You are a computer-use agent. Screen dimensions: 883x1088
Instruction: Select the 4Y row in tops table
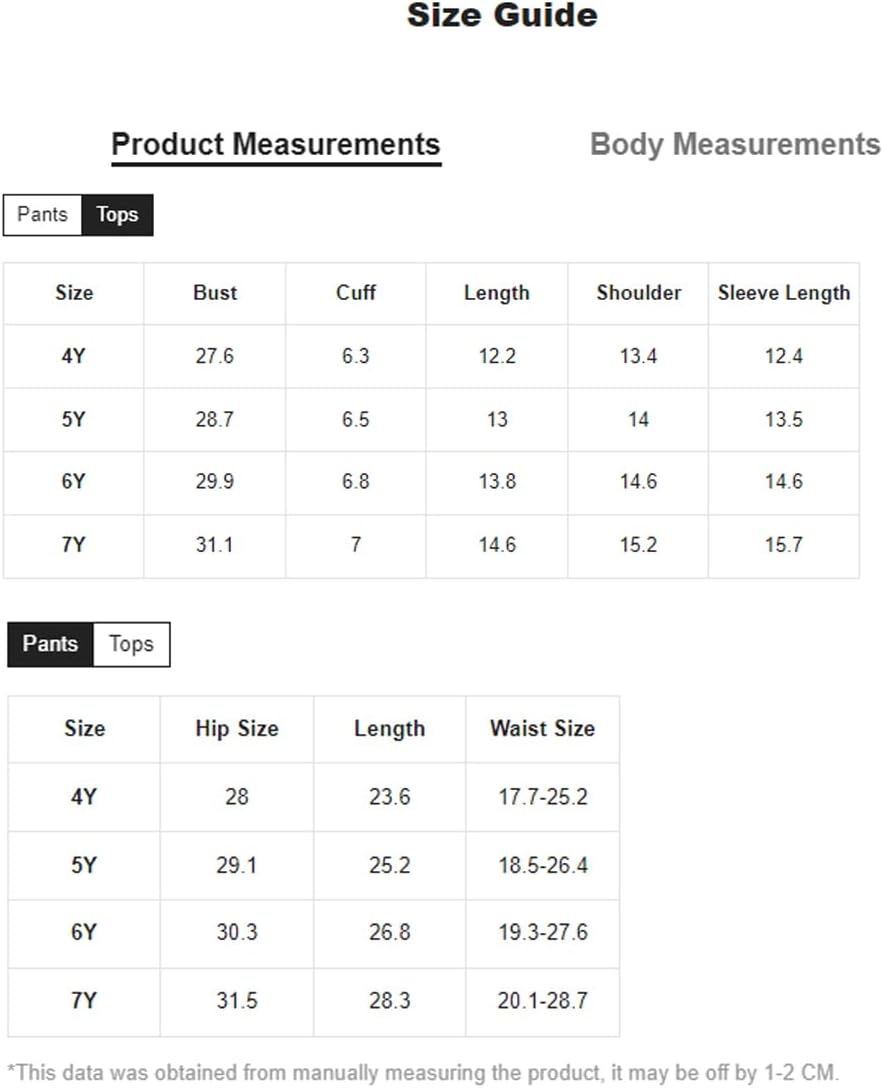coord(431,357)
